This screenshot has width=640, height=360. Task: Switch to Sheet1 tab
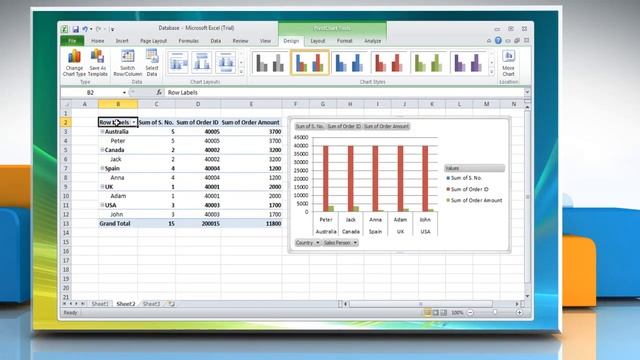[x=100, y=304]
